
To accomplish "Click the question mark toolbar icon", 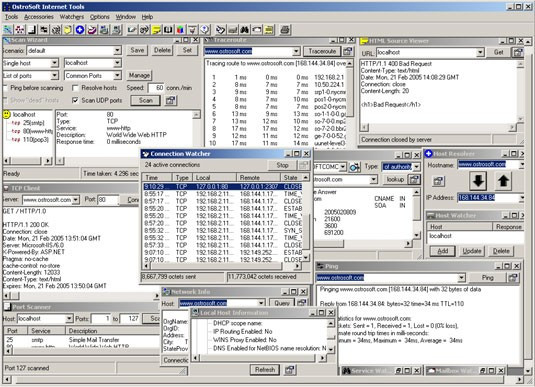I will [205, 30].
